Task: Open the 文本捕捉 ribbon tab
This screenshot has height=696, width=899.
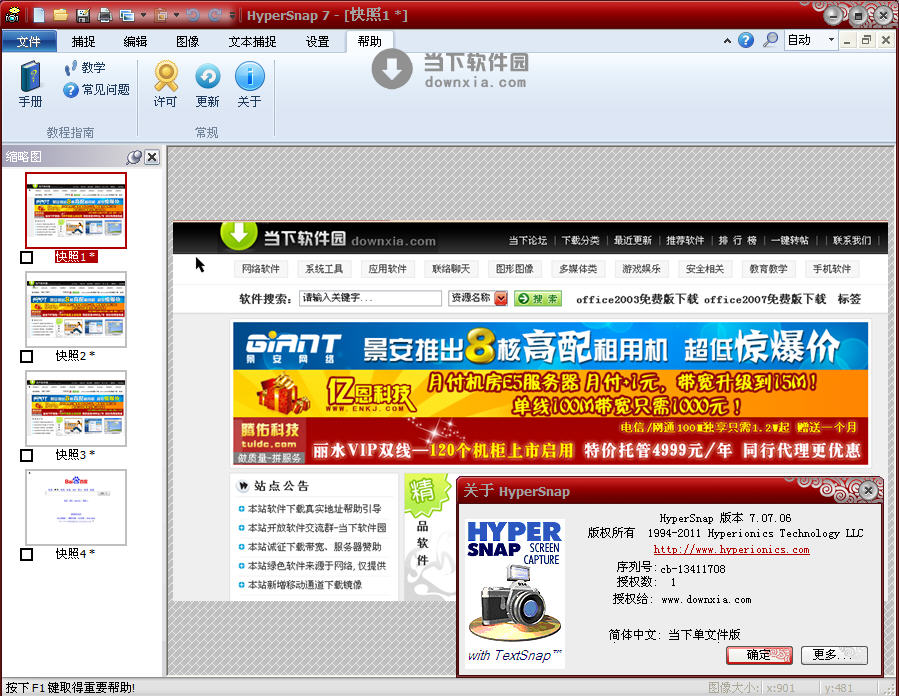Action: (x=252, y=41)
